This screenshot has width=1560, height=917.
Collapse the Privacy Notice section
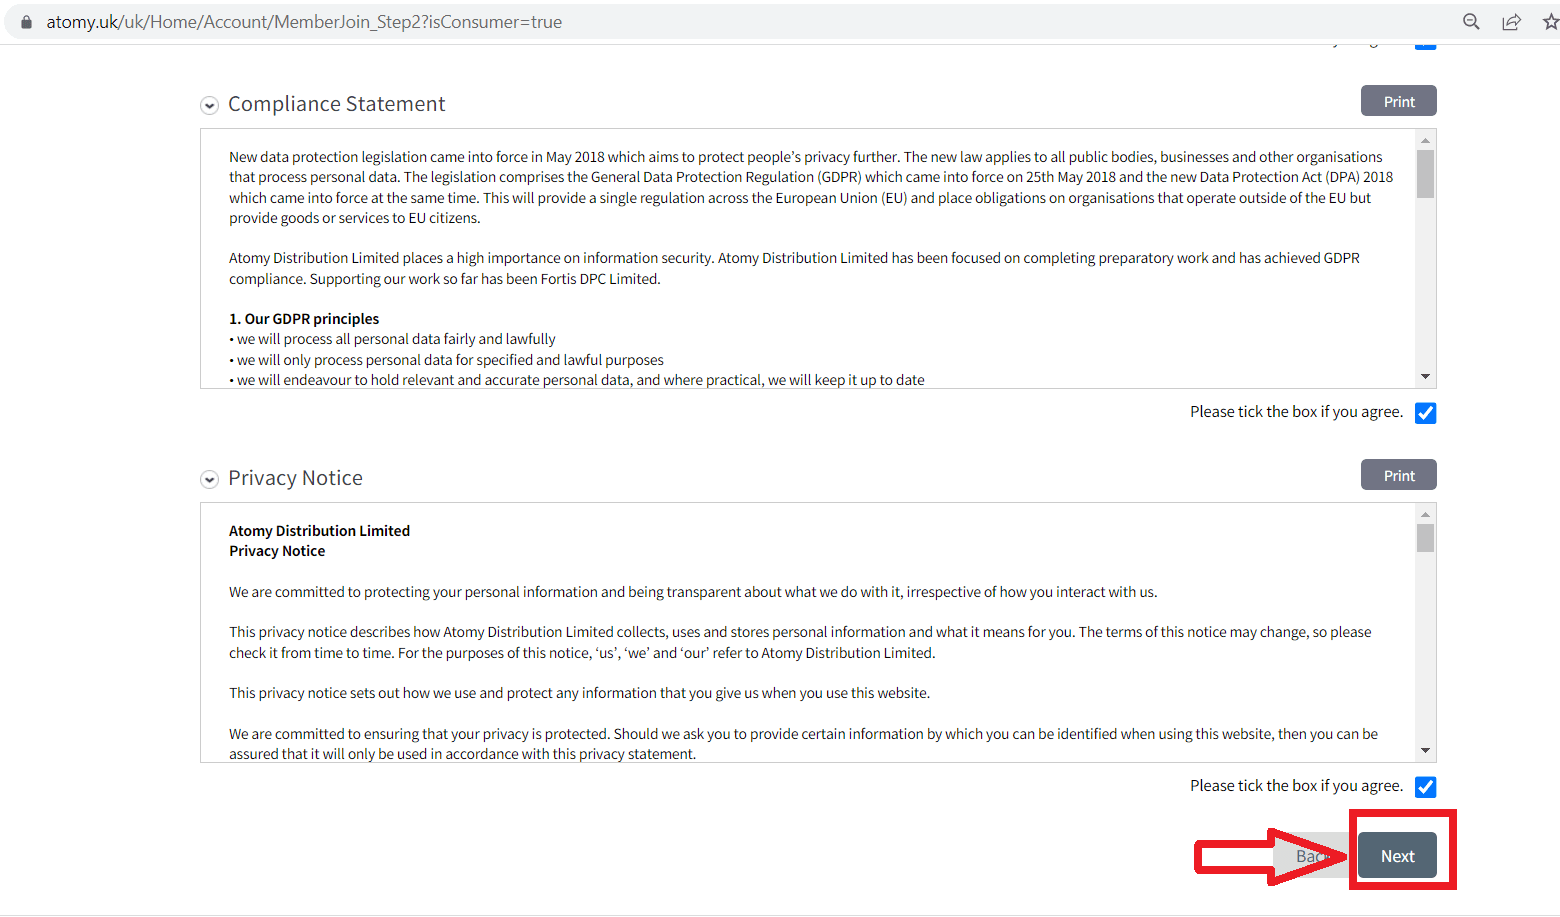(x=210, y=479)
